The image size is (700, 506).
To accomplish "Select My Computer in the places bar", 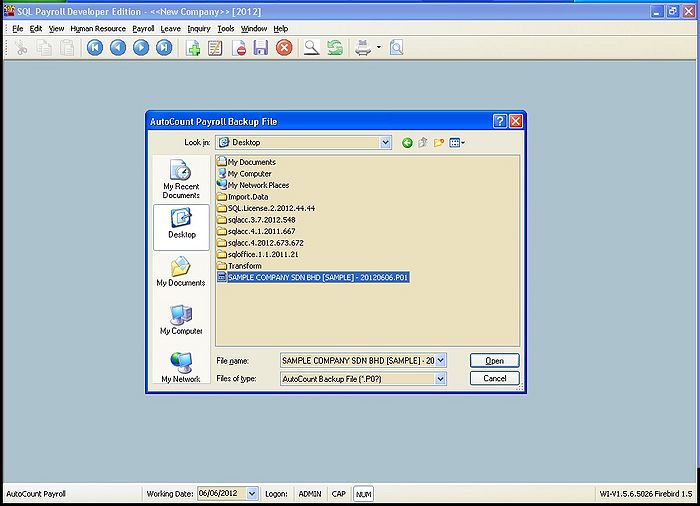I will point(181,321).
